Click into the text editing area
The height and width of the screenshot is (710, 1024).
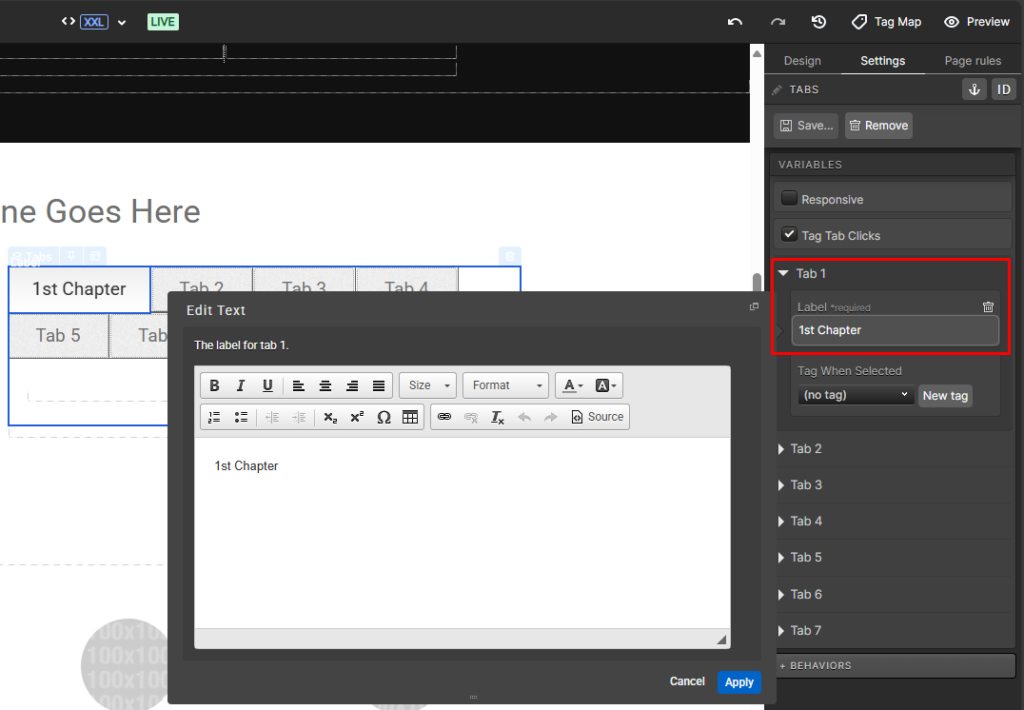click(462, 532)
